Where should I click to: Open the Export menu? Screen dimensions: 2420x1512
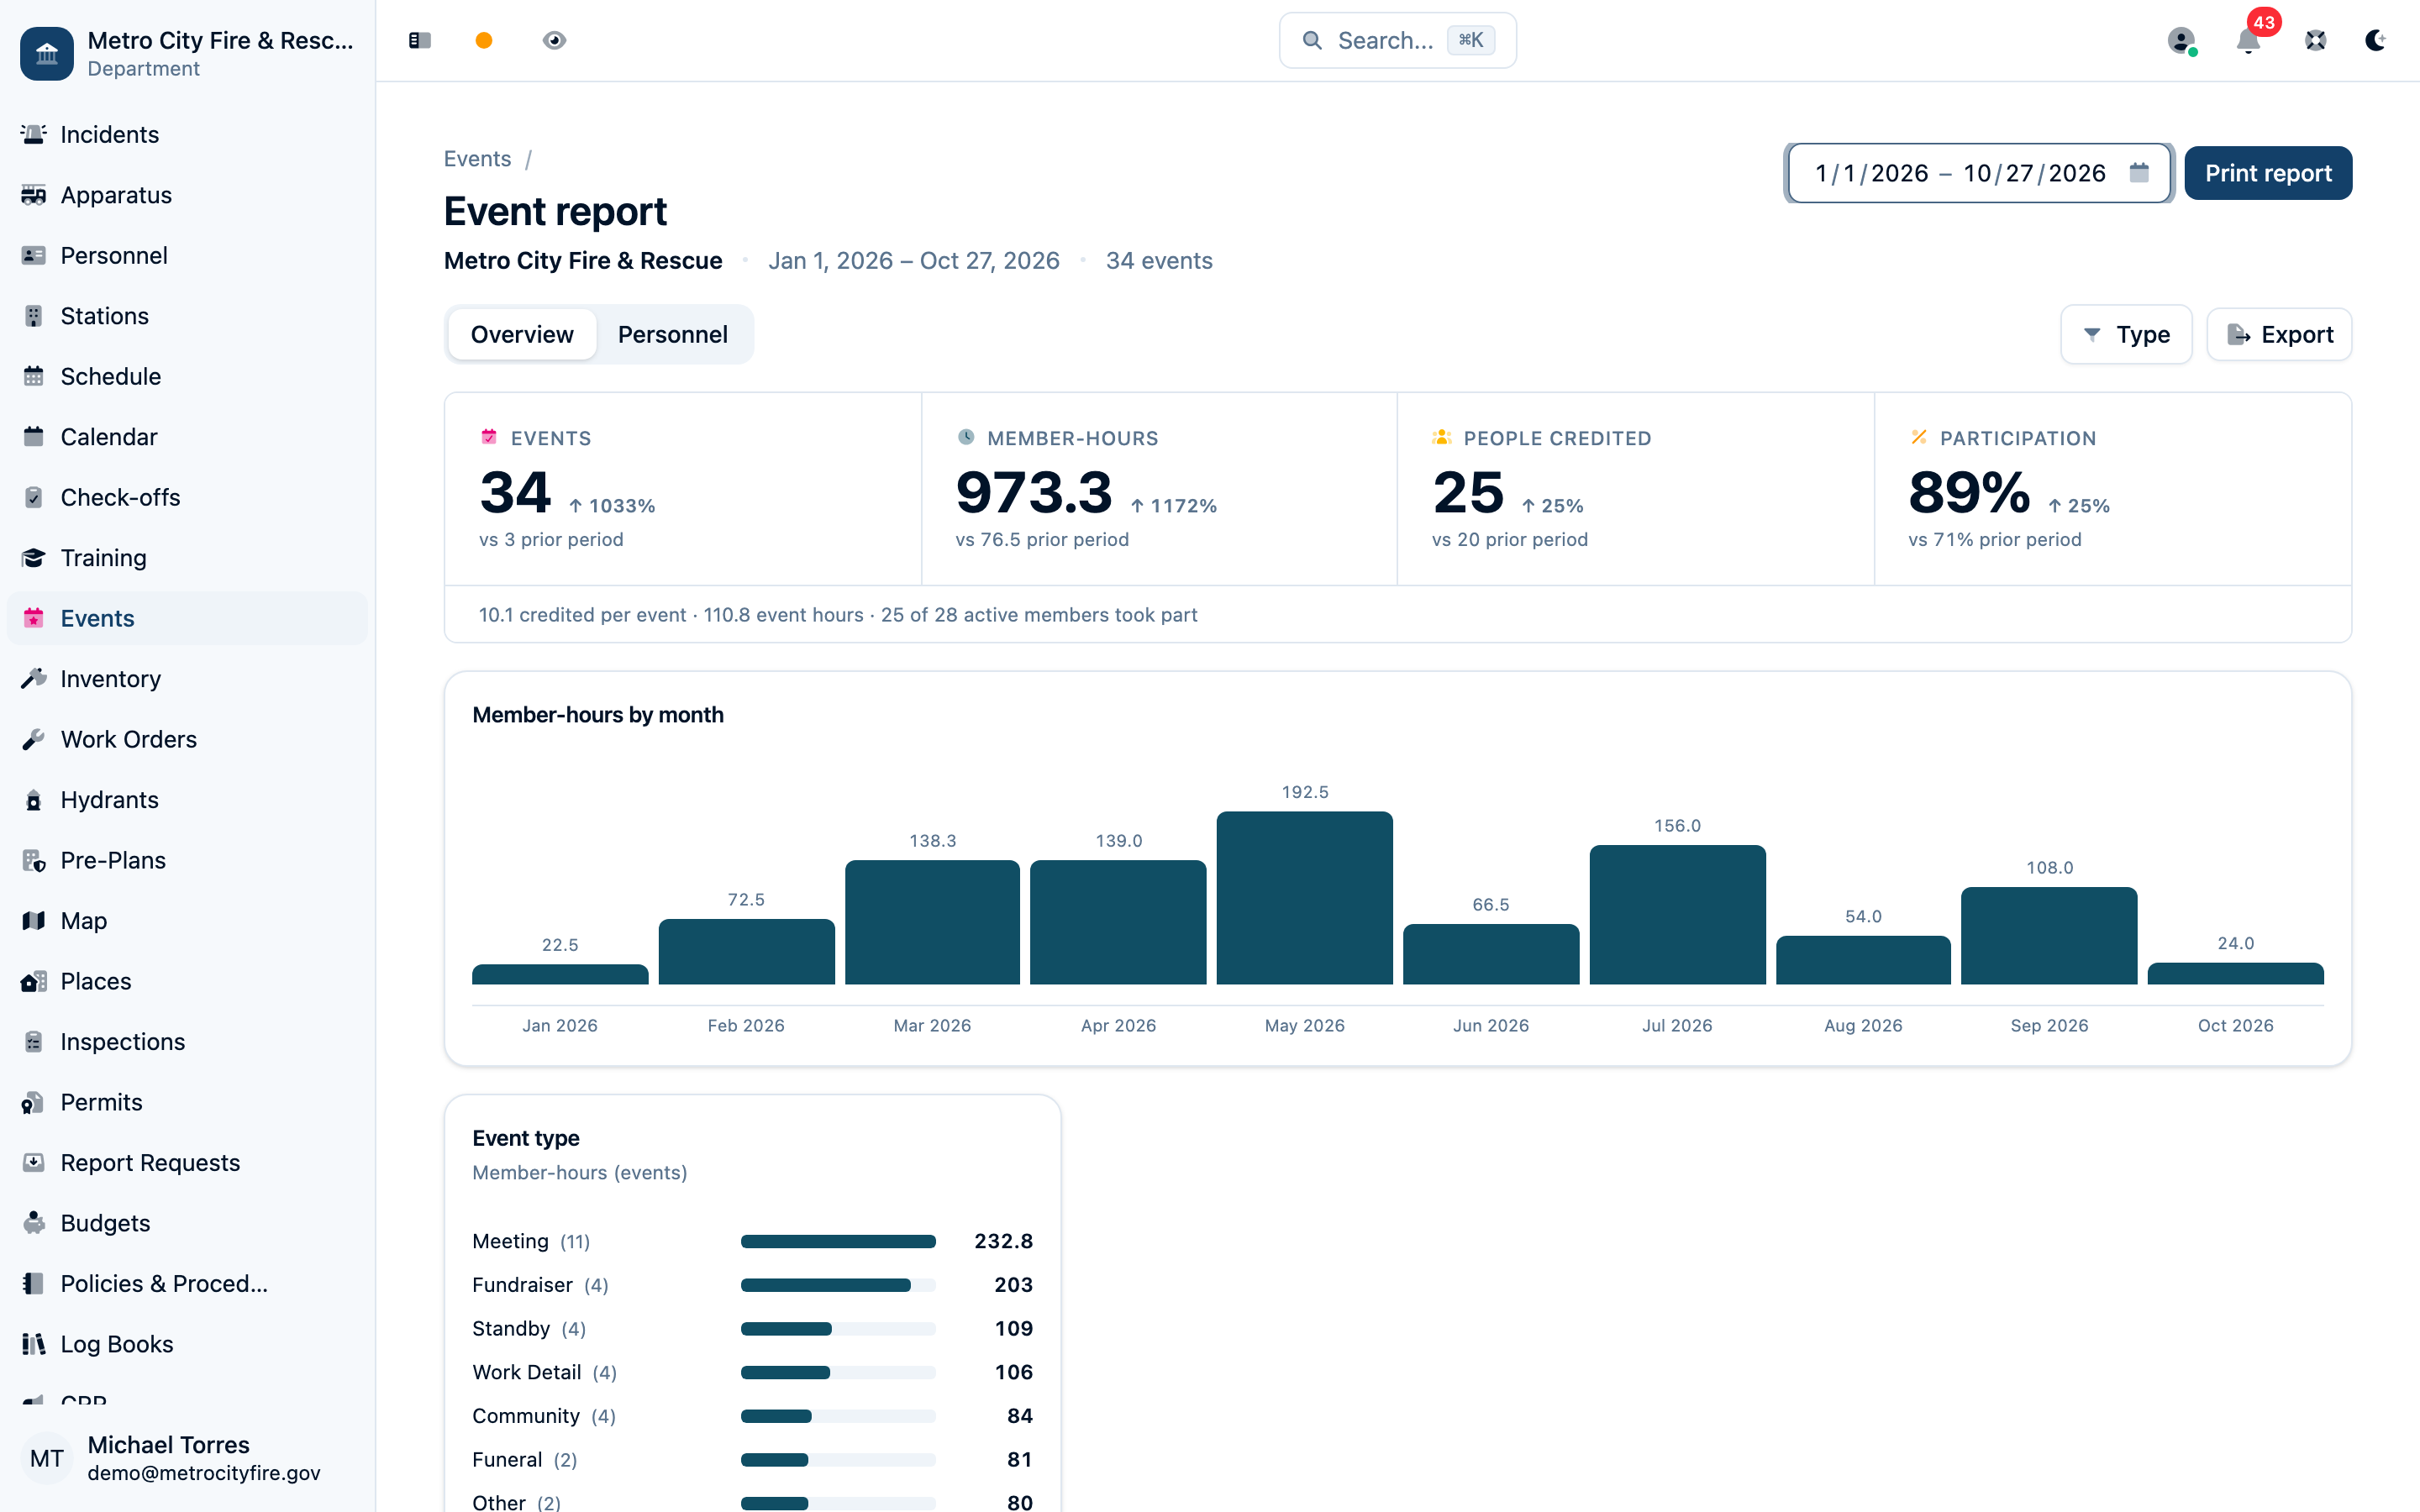tap(2279, 334)
